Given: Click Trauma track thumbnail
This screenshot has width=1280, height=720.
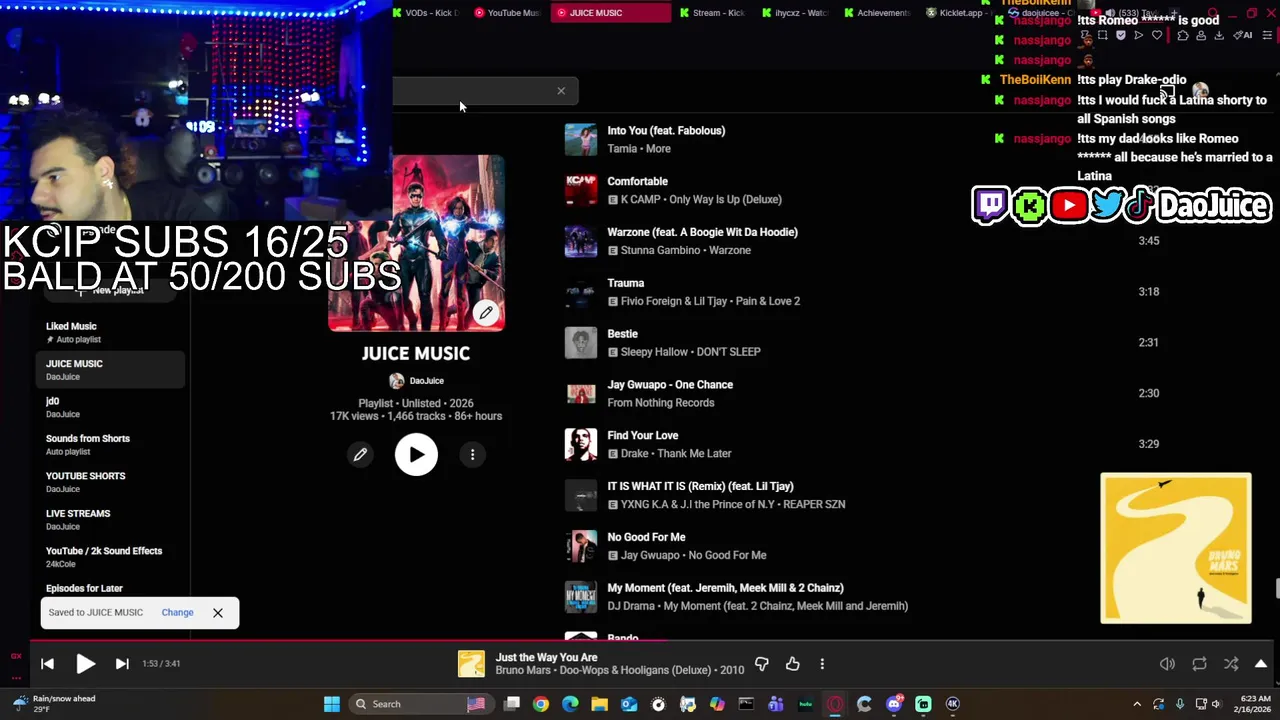Looking at the screenshot, I should (581, 292).
